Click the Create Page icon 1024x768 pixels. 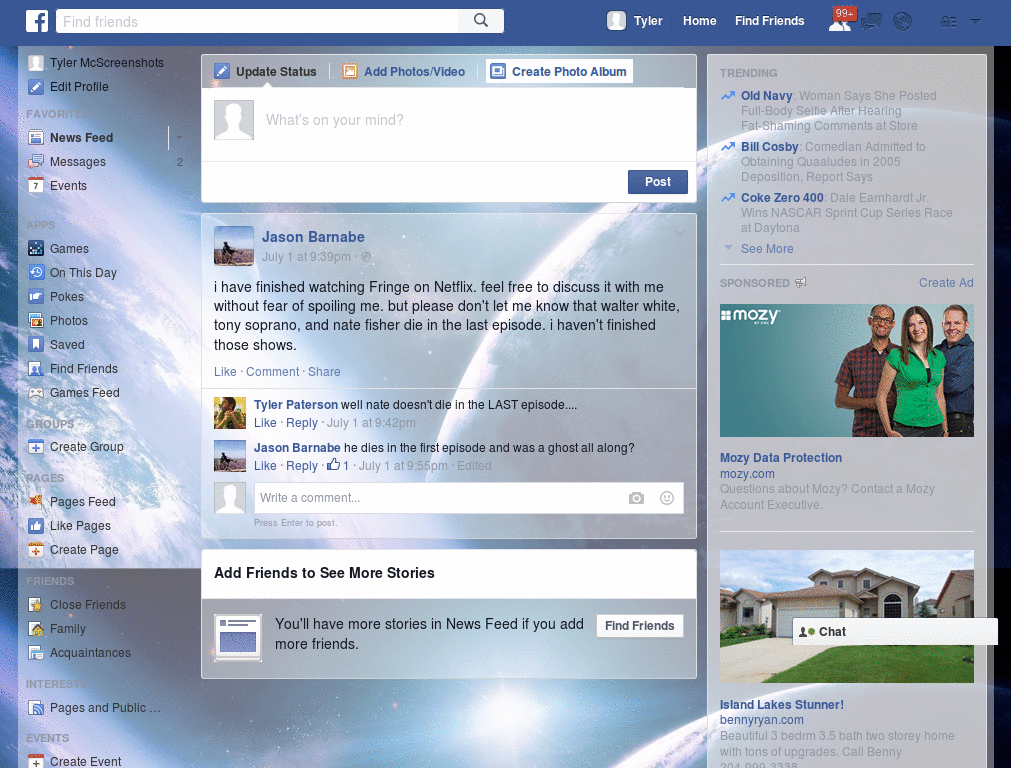click(36, 550)
